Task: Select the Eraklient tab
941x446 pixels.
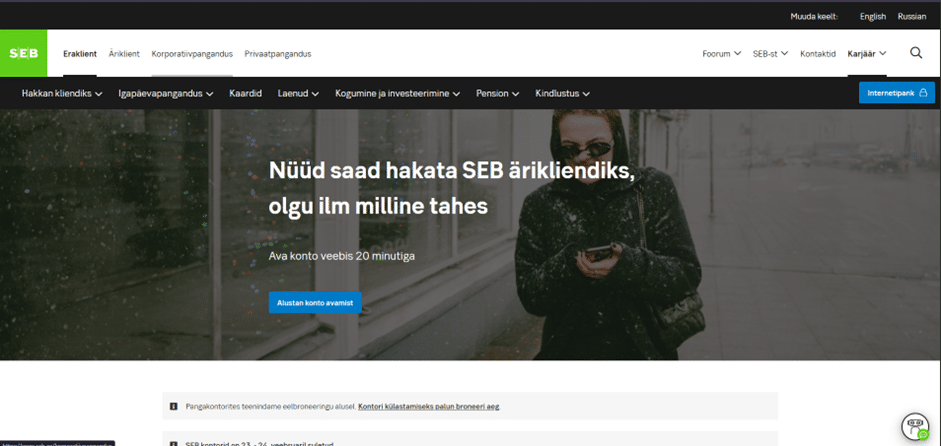Action: coord(80,53)
